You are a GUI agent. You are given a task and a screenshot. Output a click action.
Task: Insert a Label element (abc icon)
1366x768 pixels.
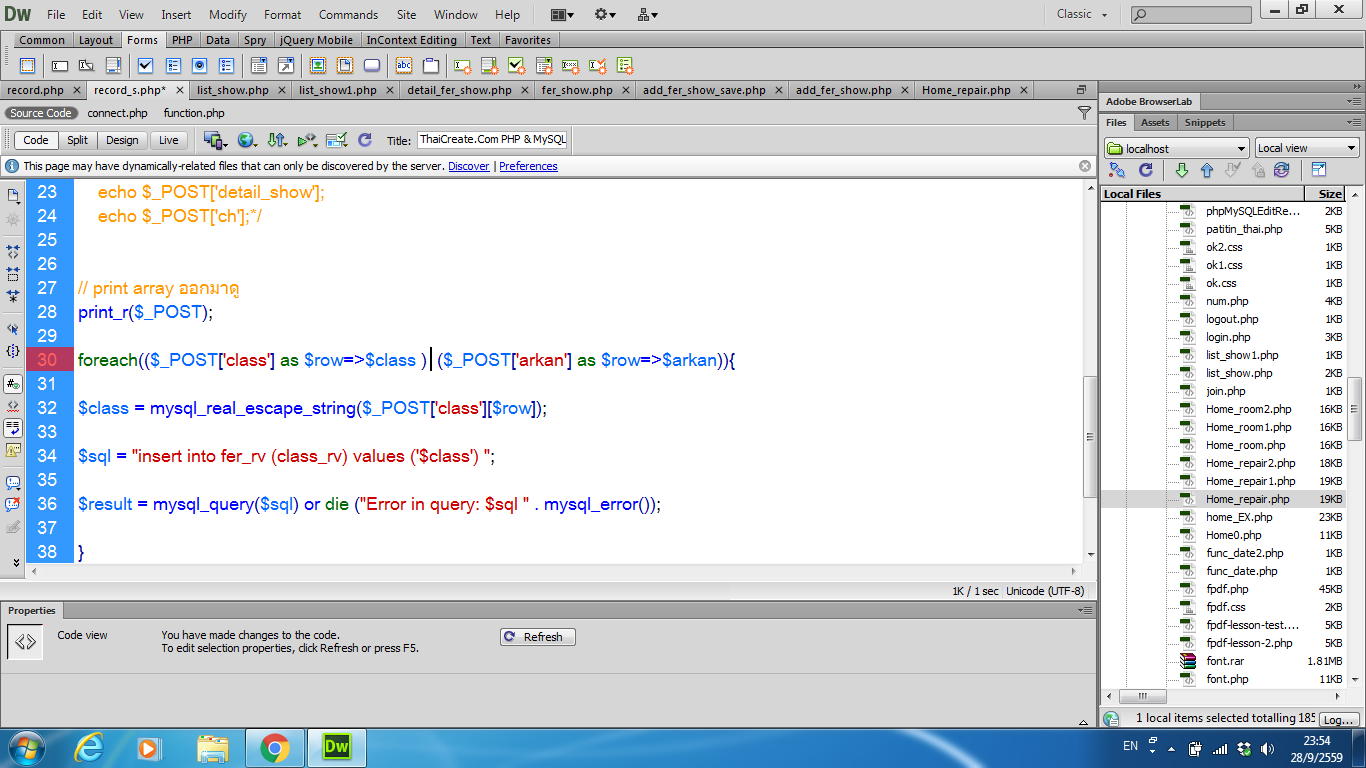pos(404,66)
